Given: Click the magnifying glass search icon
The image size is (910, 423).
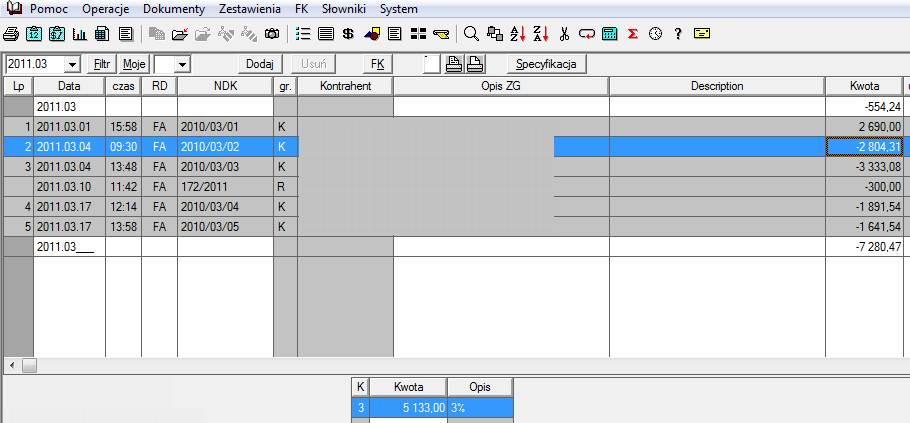Looking at the screenshot, I should coord(471,33).
